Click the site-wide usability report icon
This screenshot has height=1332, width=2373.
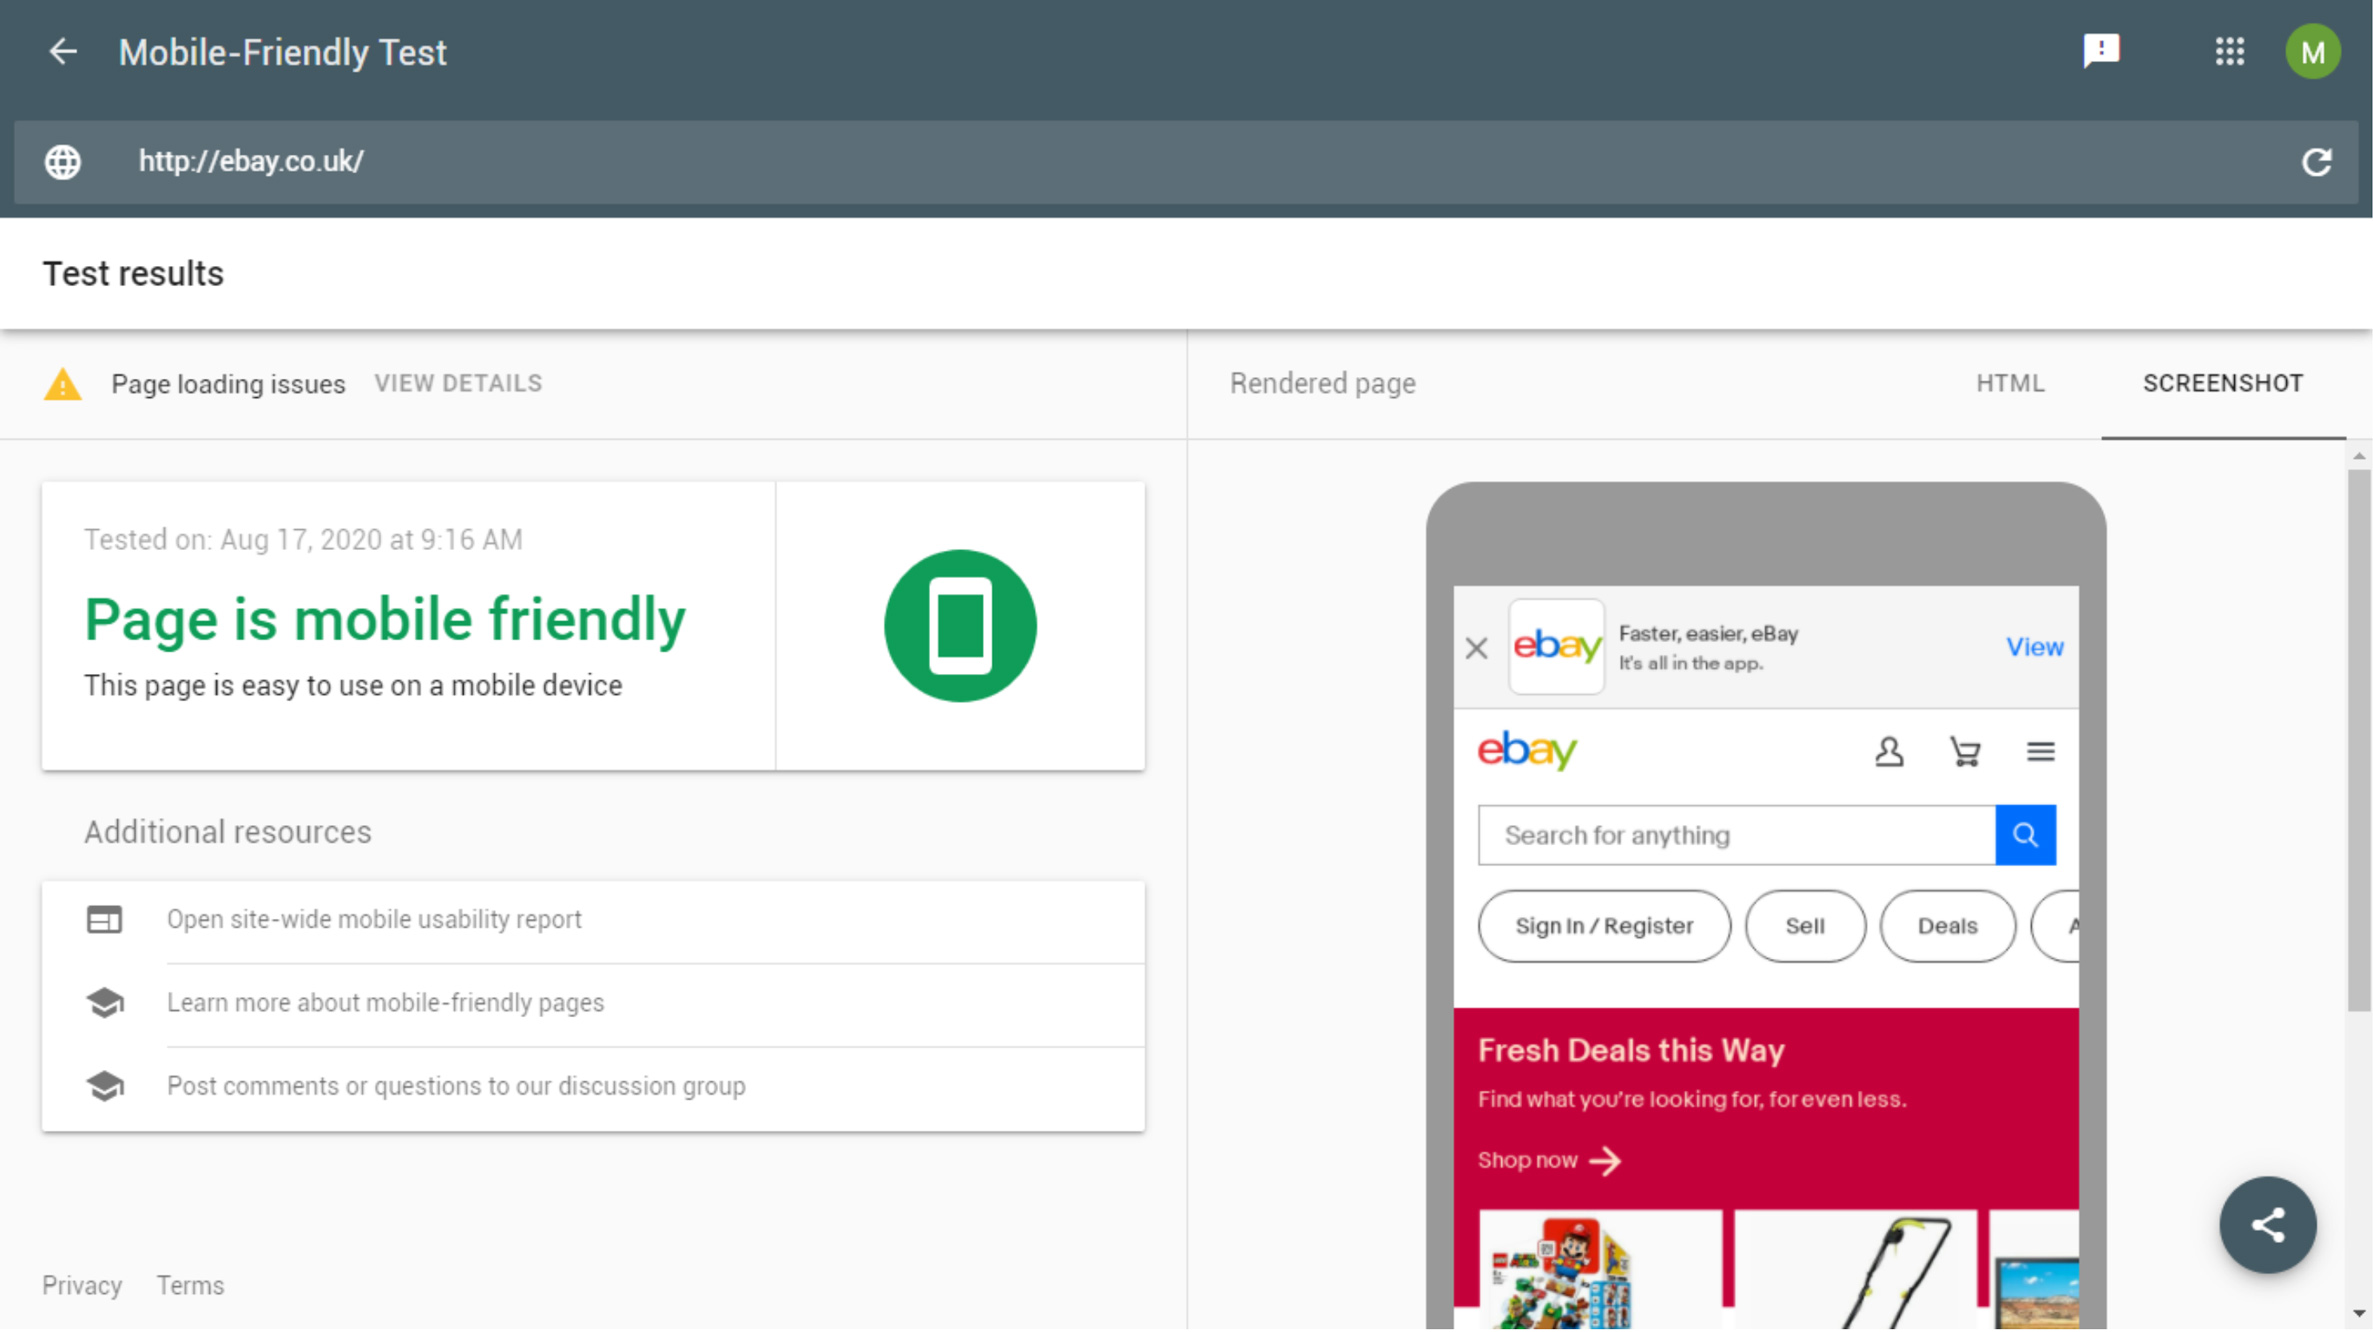tap(104, 920)
